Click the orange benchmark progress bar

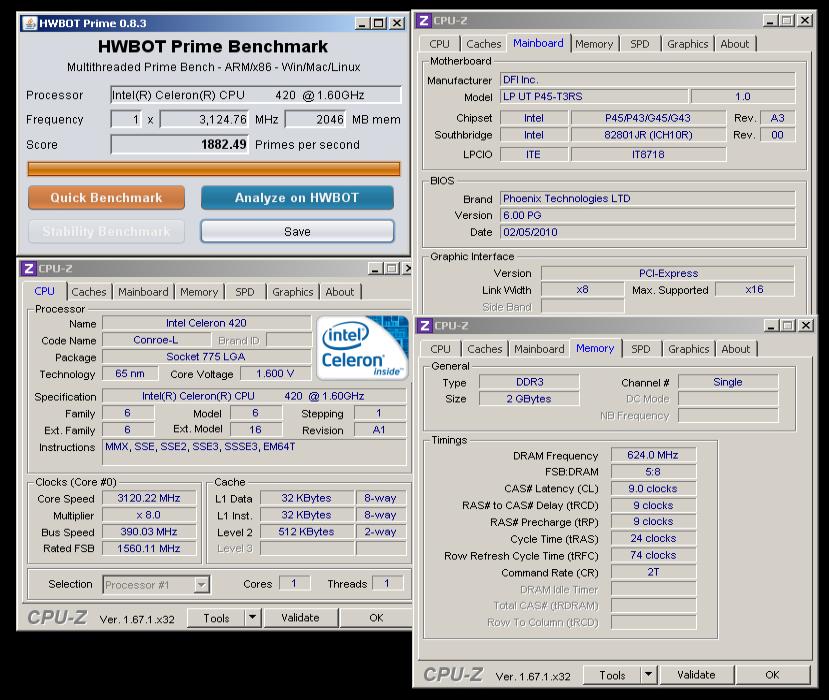pos(214,169)
